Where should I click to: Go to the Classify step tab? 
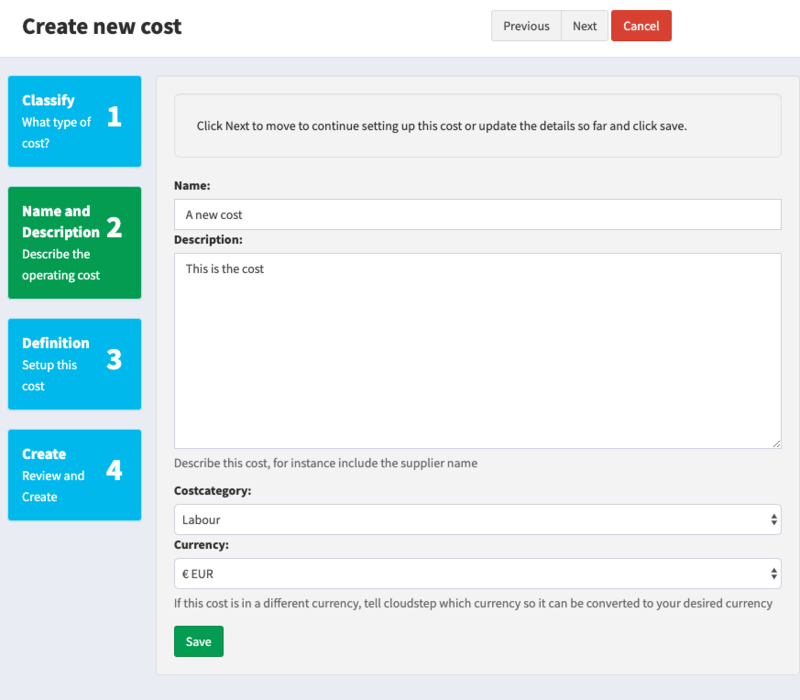click(74, 121)
